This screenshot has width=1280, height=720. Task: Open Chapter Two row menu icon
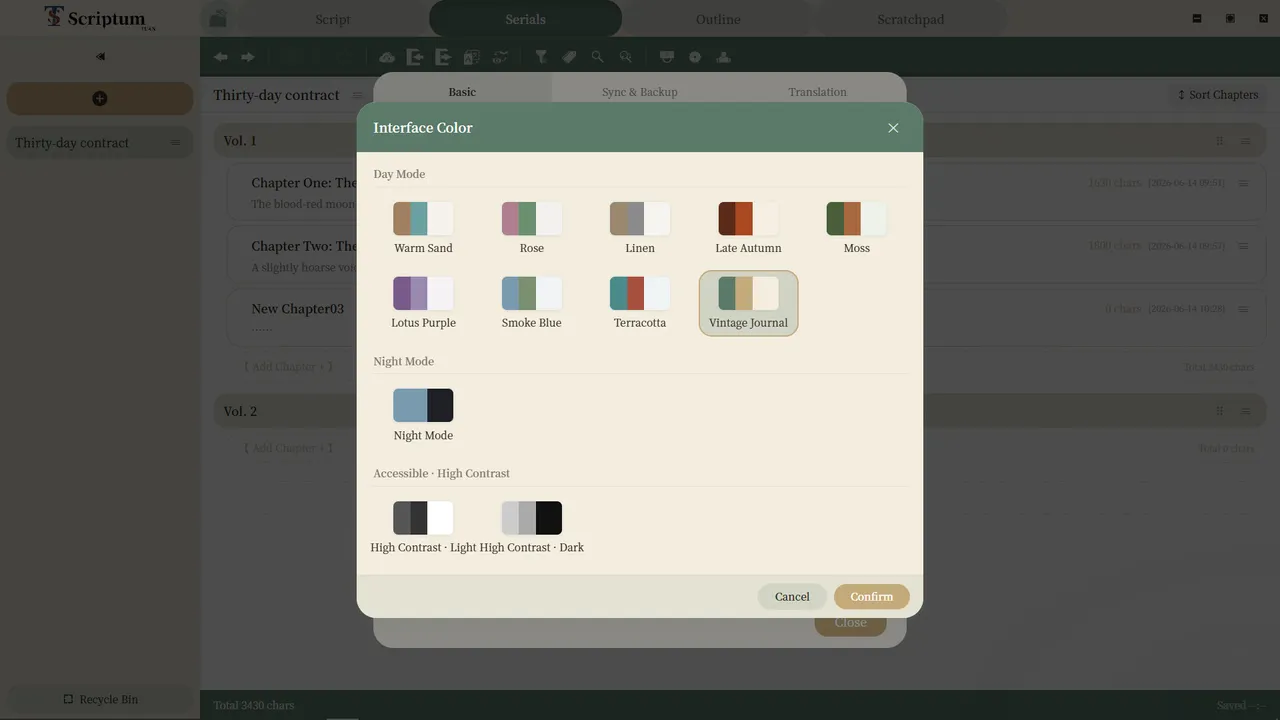[1243, 246]
